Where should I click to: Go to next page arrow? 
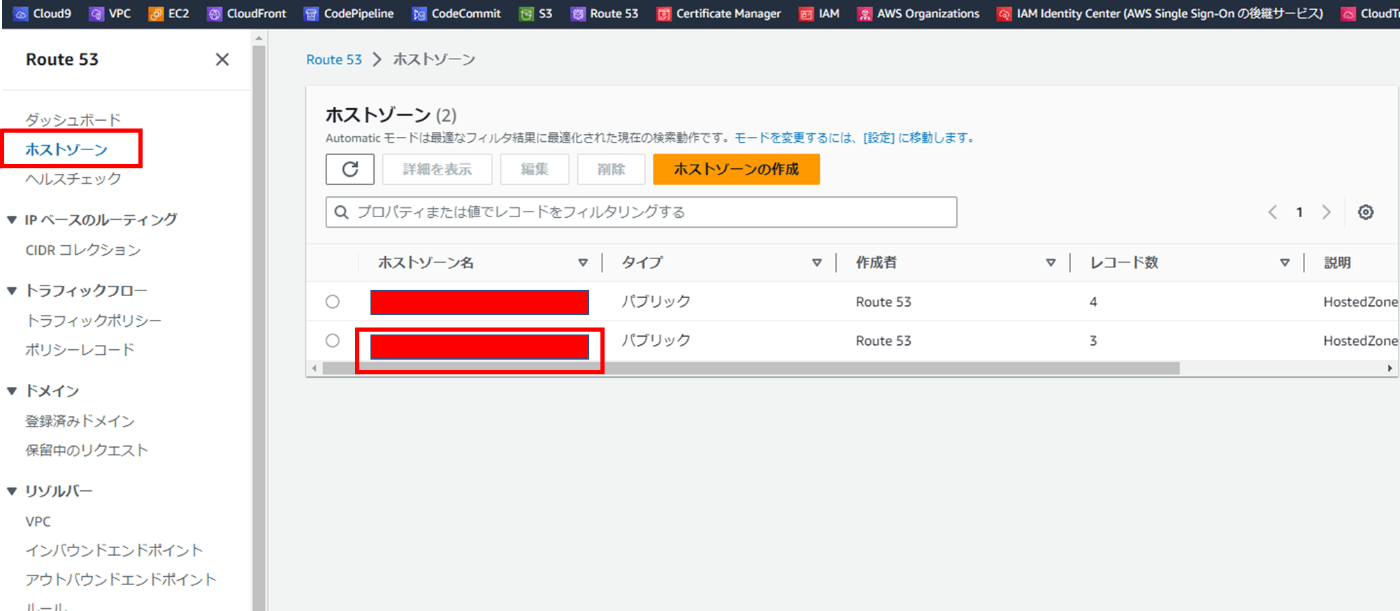tap(1326, 212)
